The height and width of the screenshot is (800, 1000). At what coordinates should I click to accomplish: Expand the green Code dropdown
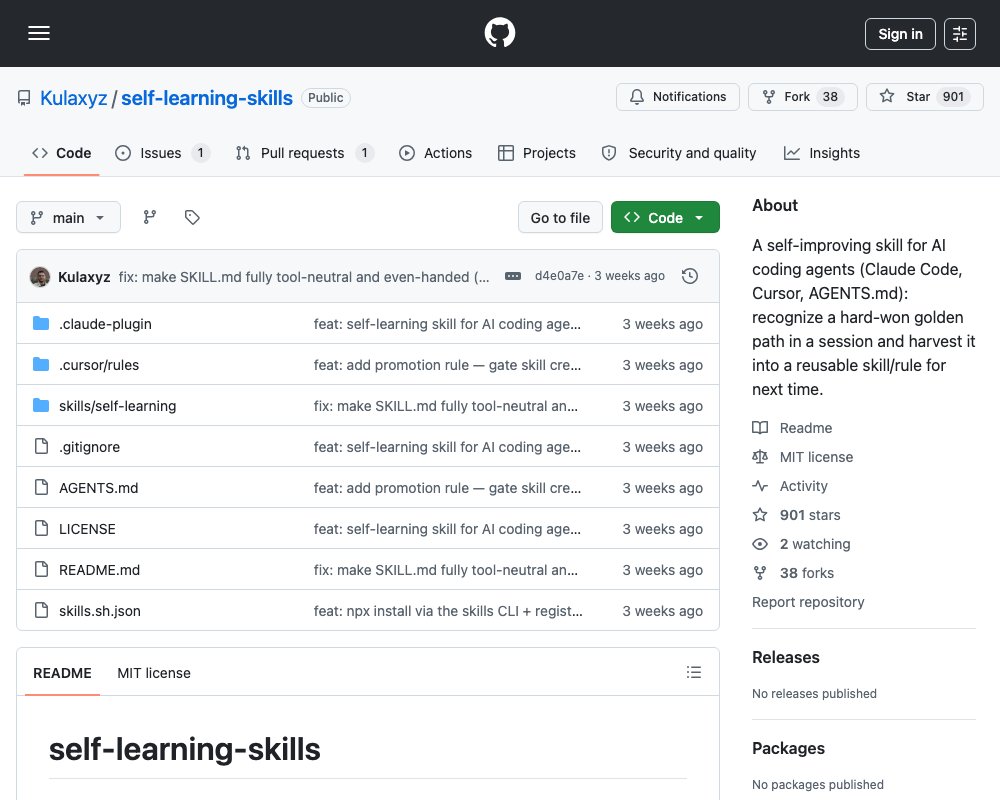tap(665, 218)
